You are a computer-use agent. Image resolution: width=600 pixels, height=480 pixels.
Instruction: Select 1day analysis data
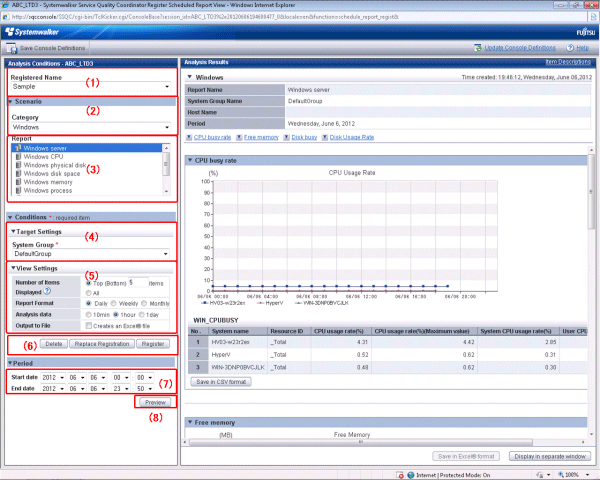[142, 315]
